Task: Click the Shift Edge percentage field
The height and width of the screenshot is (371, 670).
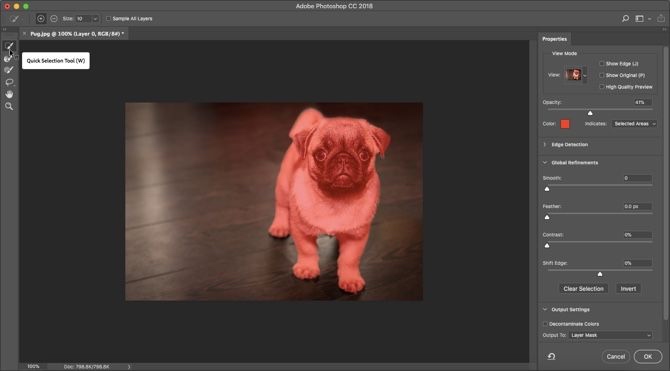Action: pos(638,263)
